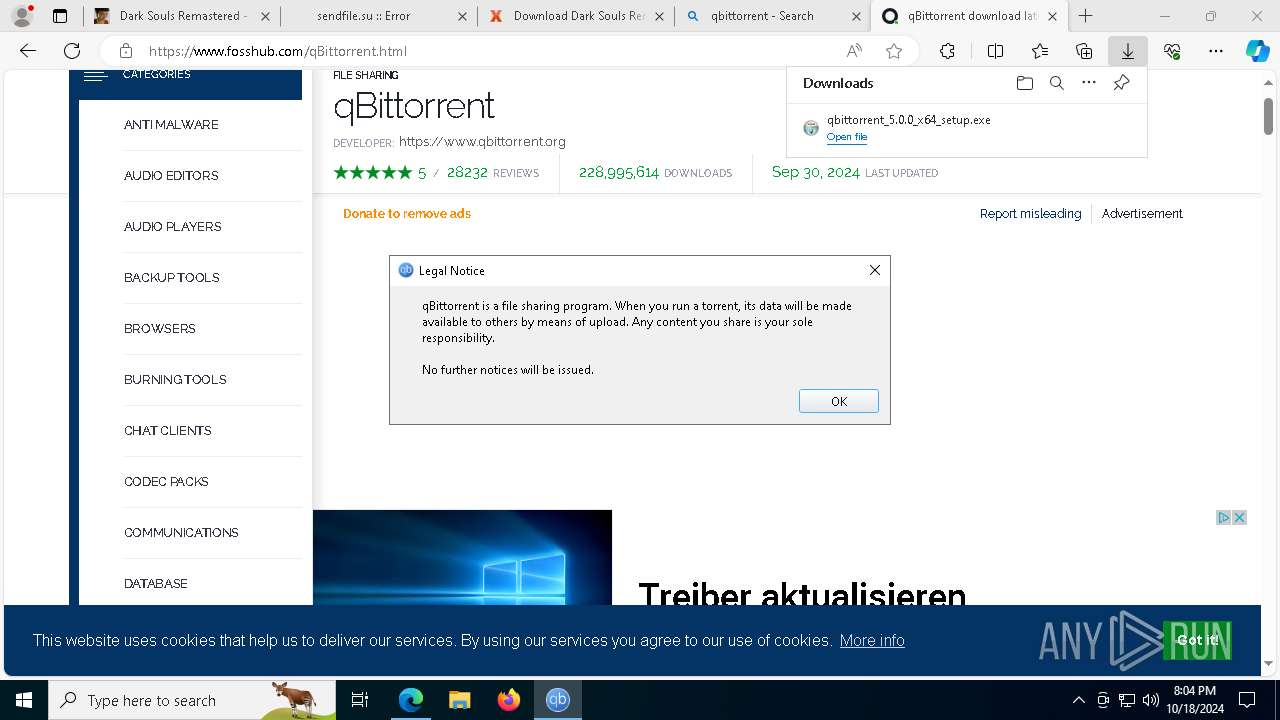Open Split screen view
This screenshot has height=720, width=1280.
[x=995, y=51]
